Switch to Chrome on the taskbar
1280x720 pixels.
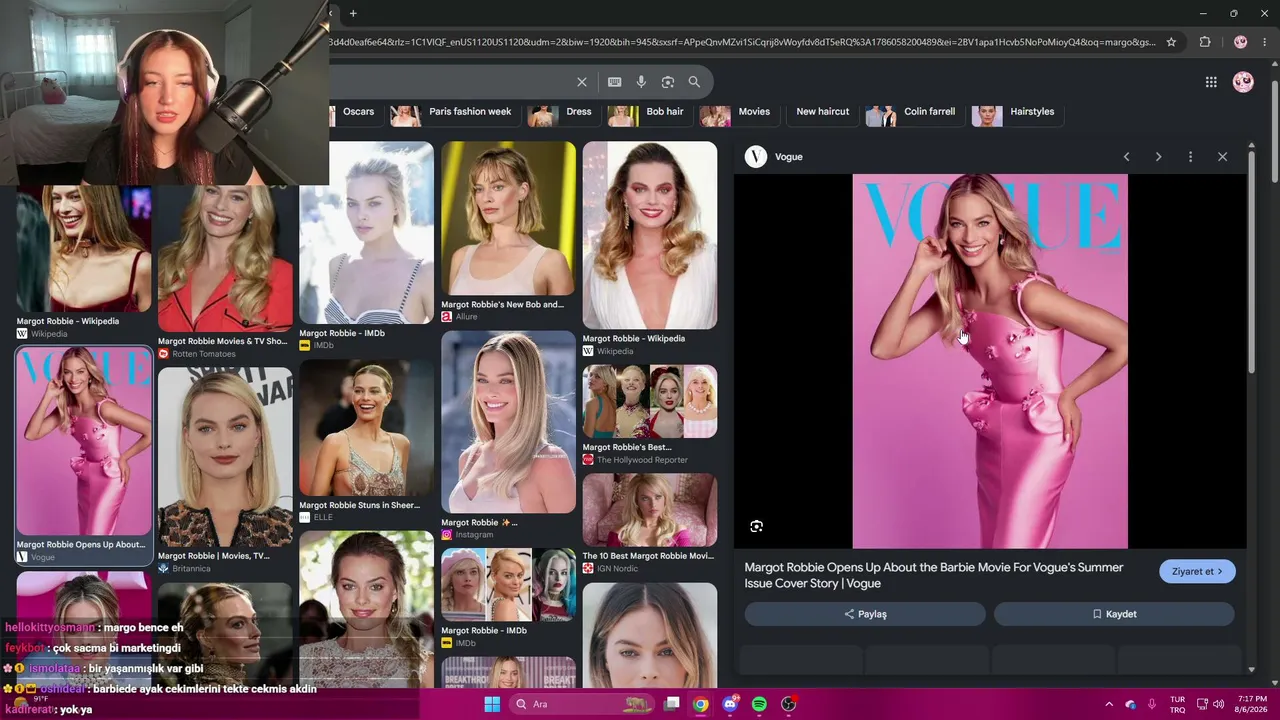701,704
